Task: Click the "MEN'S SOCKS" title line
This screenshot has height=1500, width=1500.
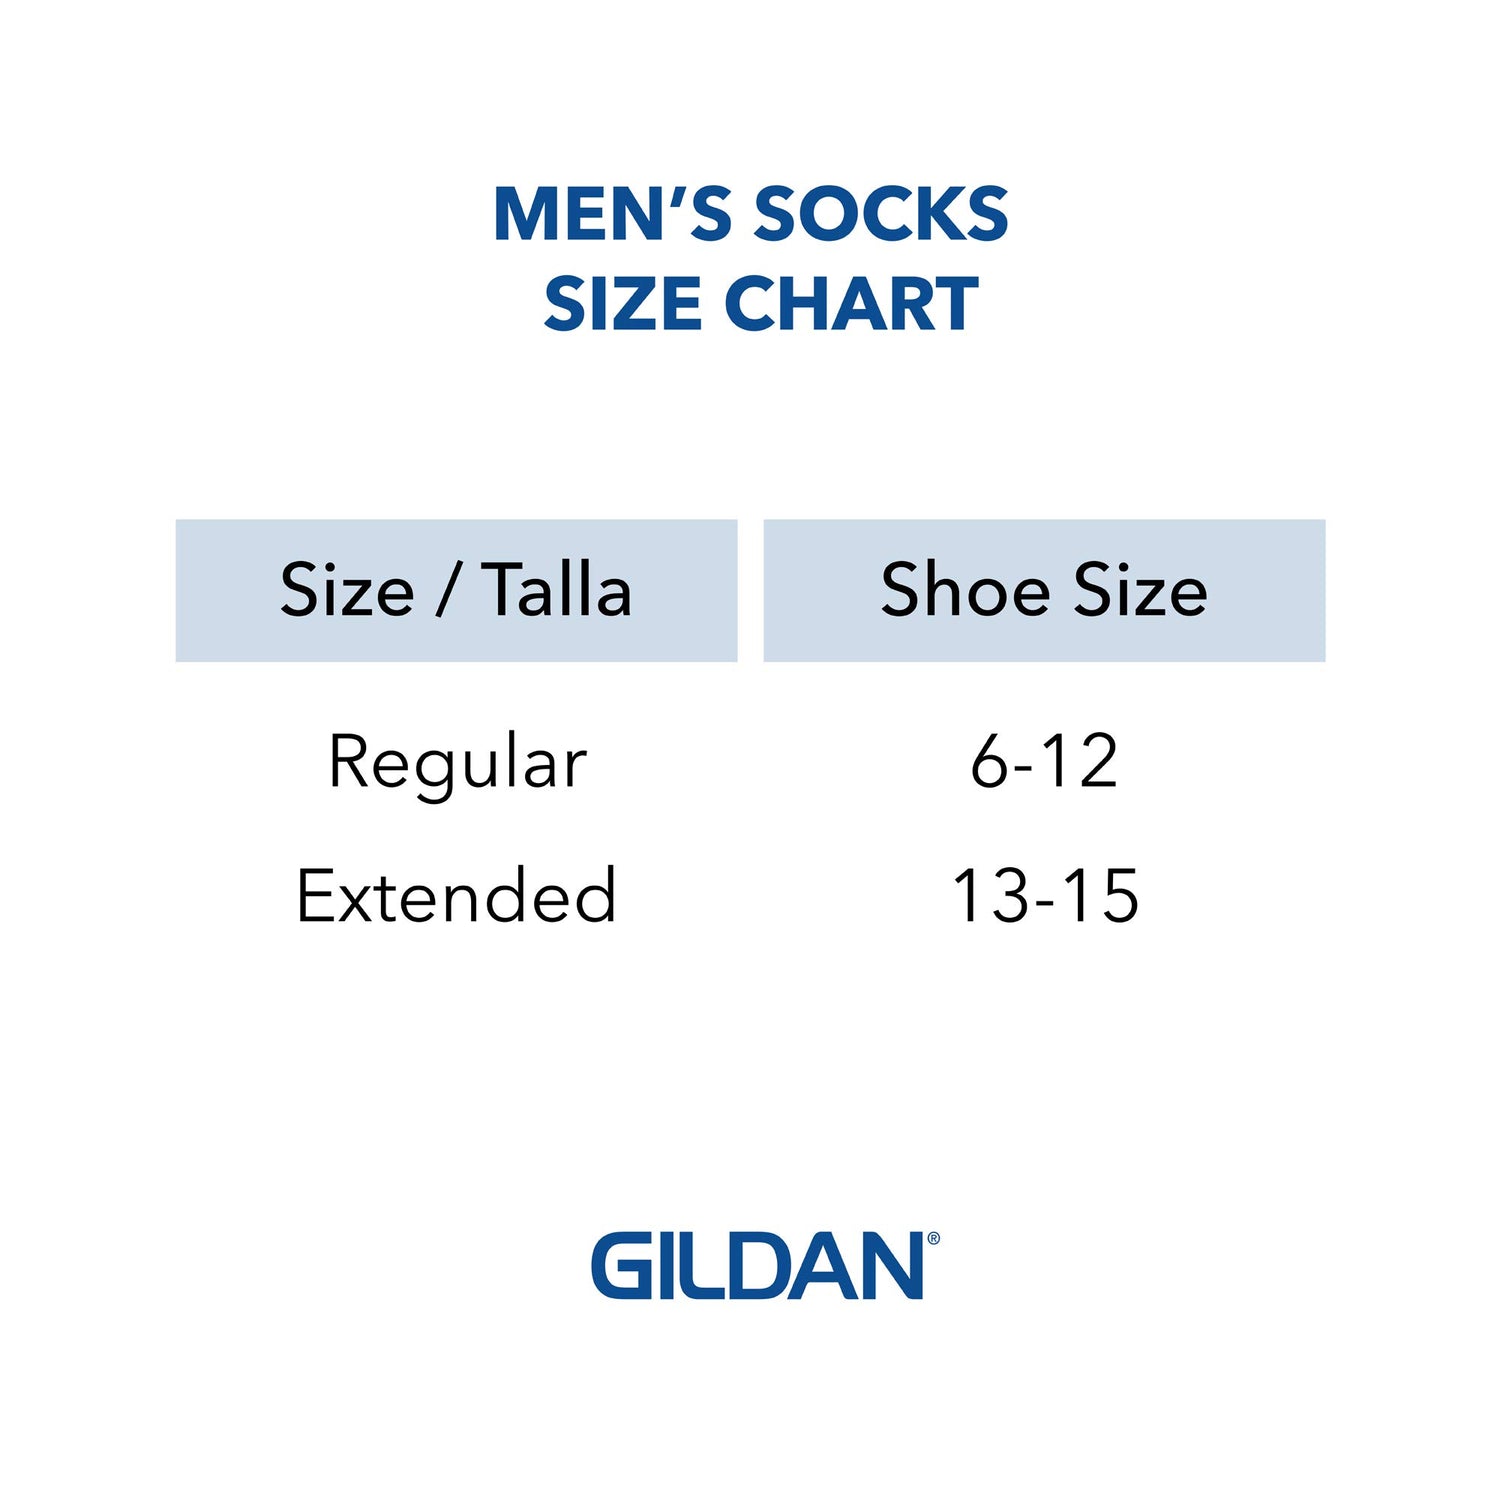Action: click(x=751, y=214)
